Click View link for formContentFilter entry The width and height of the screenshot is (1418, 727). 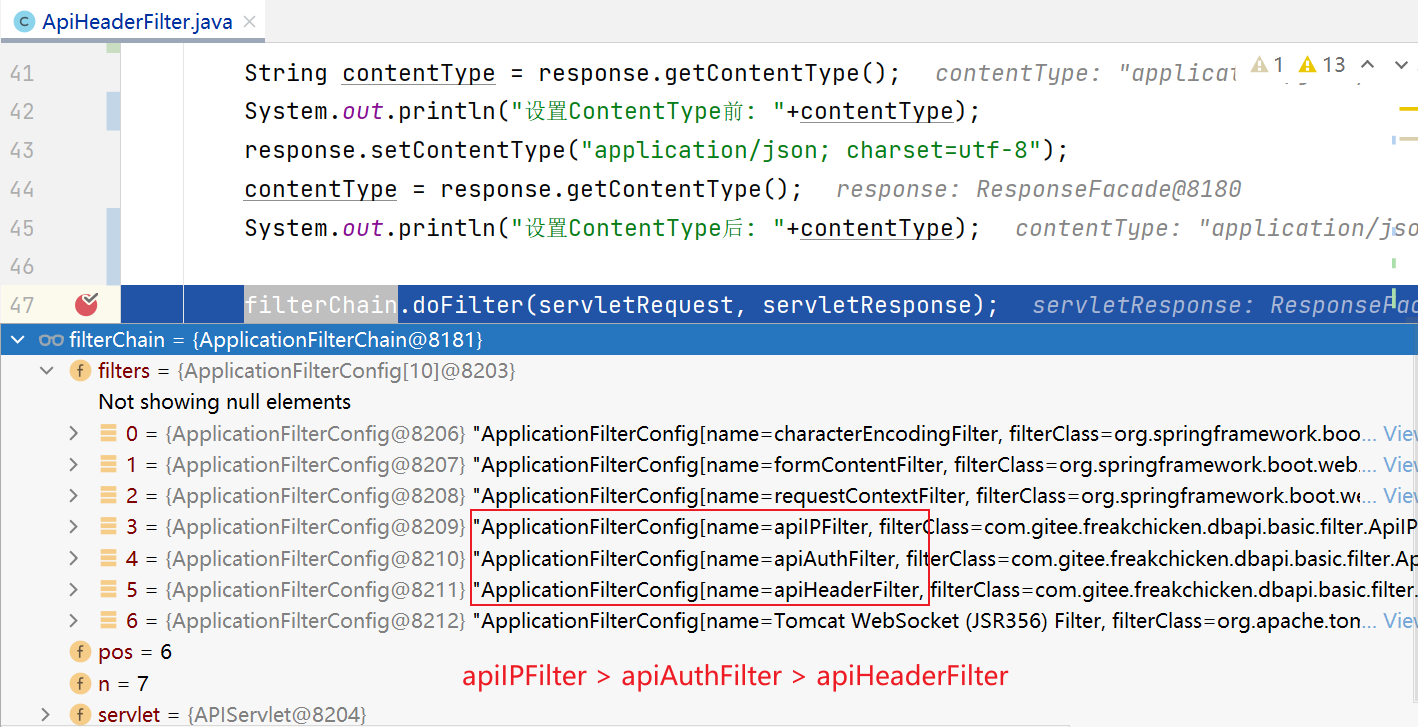(1400, 465)
